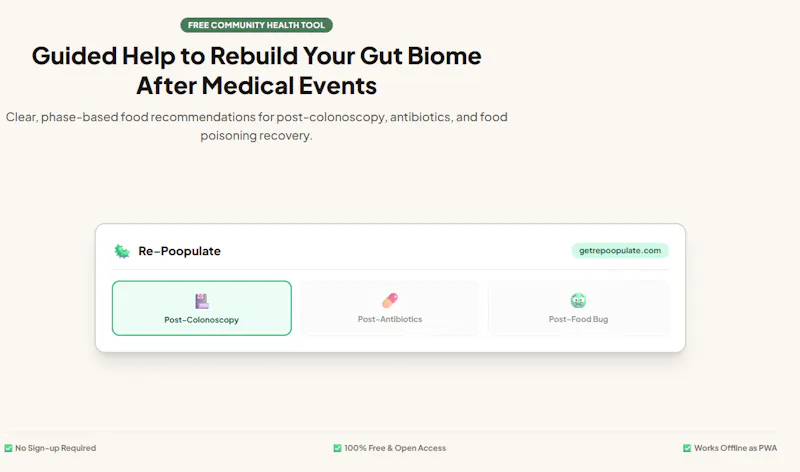Open the getrepoopulate.com link badge
Image resolution: width=800 pixels, height=472 pixels.
pyautogui.click(x=620, y=251)
